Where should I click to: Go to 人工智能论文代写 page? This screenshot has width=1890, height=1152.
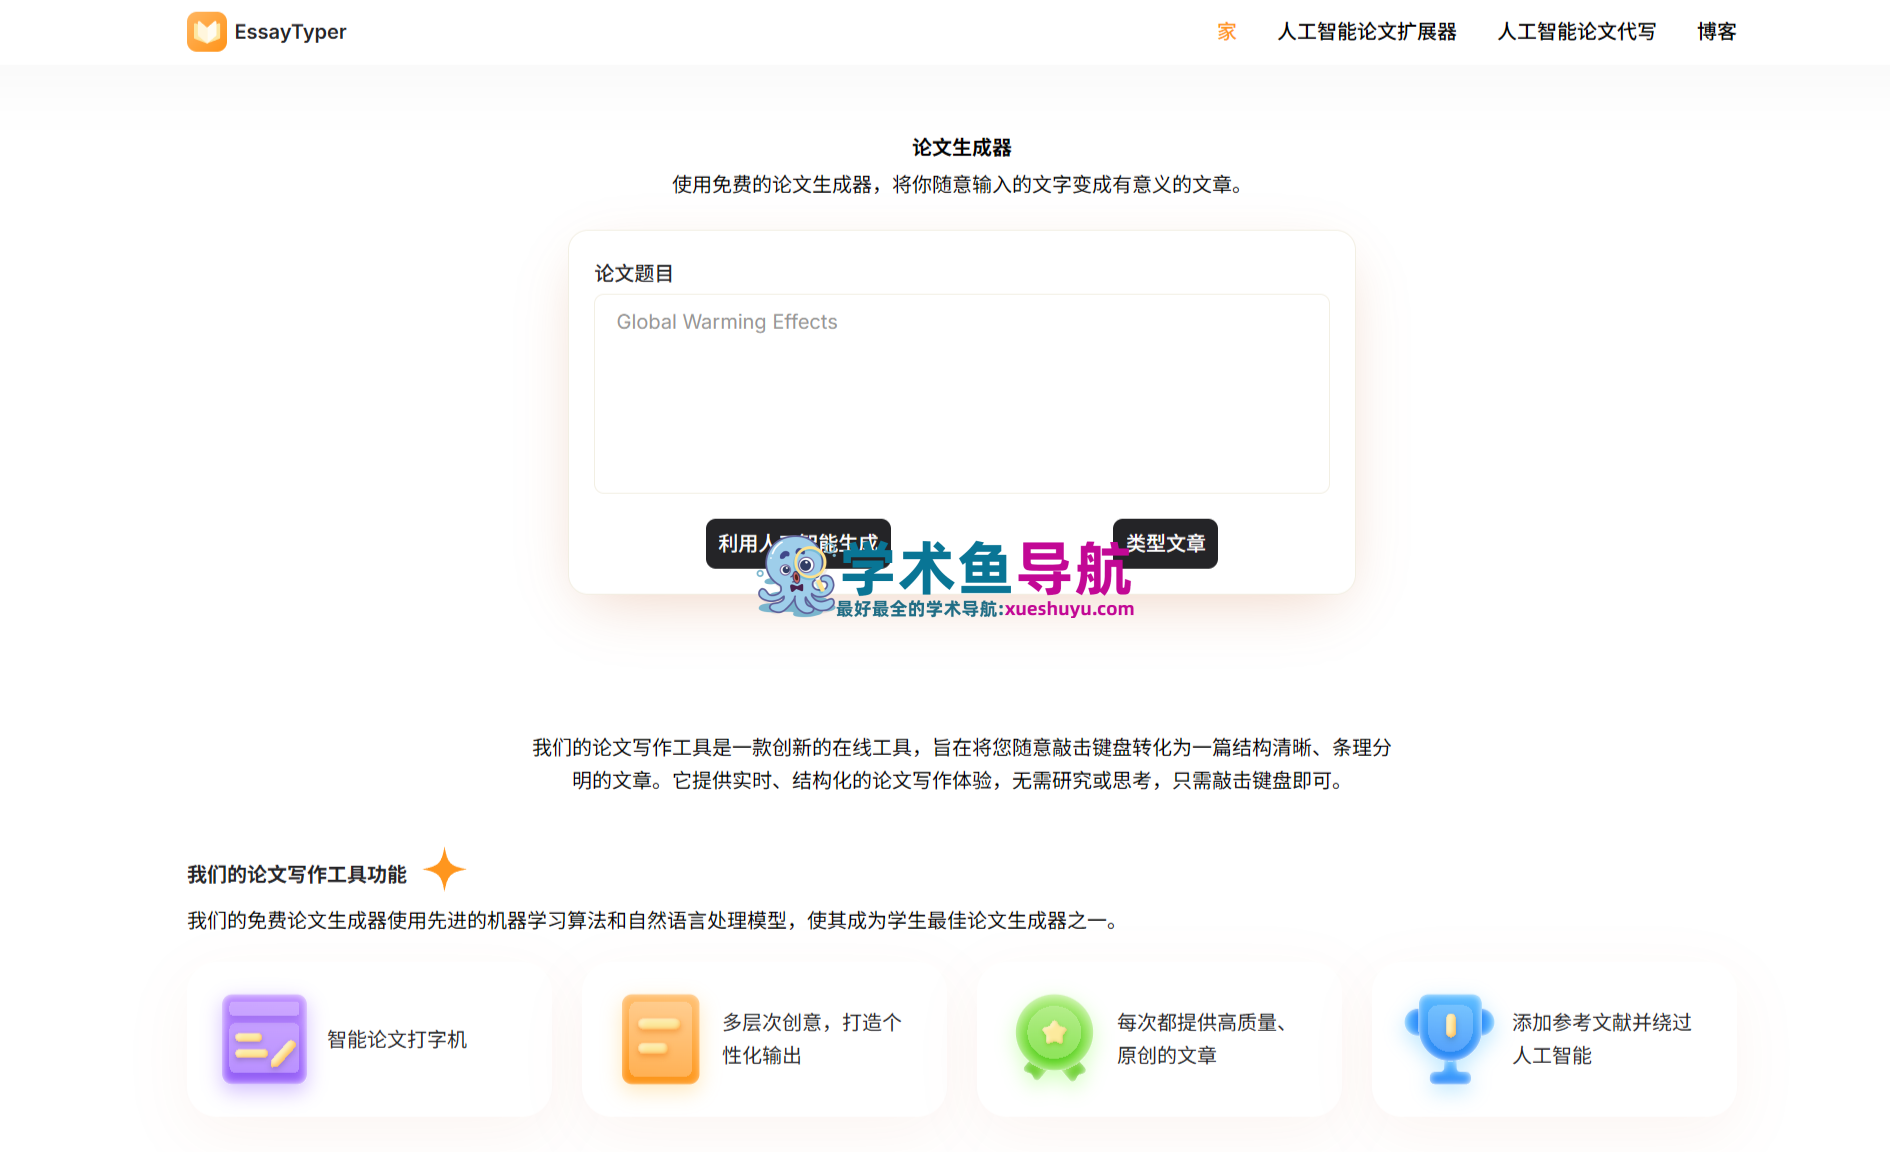click(x=1577, y=32)
